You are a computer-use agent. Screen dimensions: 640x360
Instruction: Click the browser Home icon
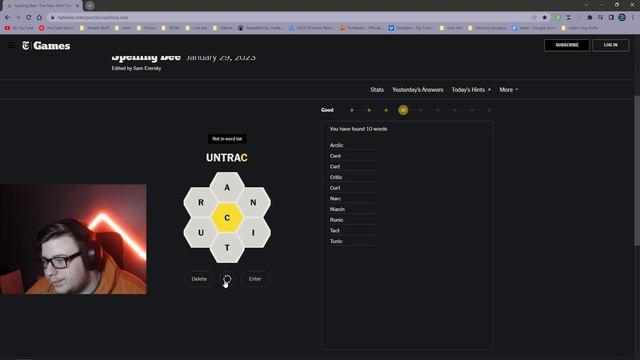pos(39,18)
